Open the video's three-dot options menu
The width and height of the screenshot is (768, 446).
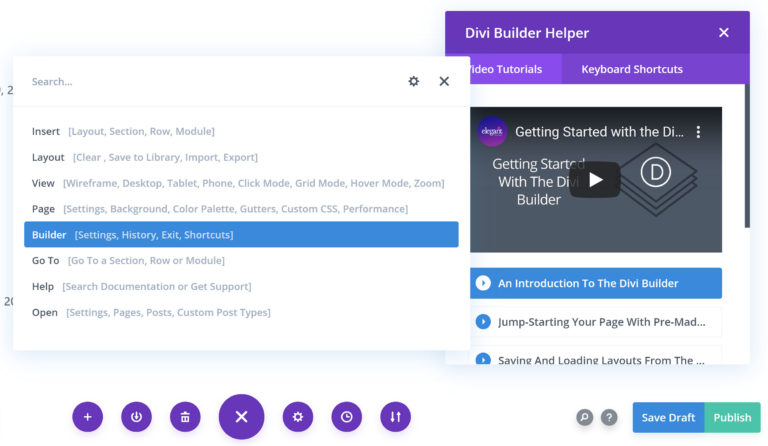click(x=698, y=132)
